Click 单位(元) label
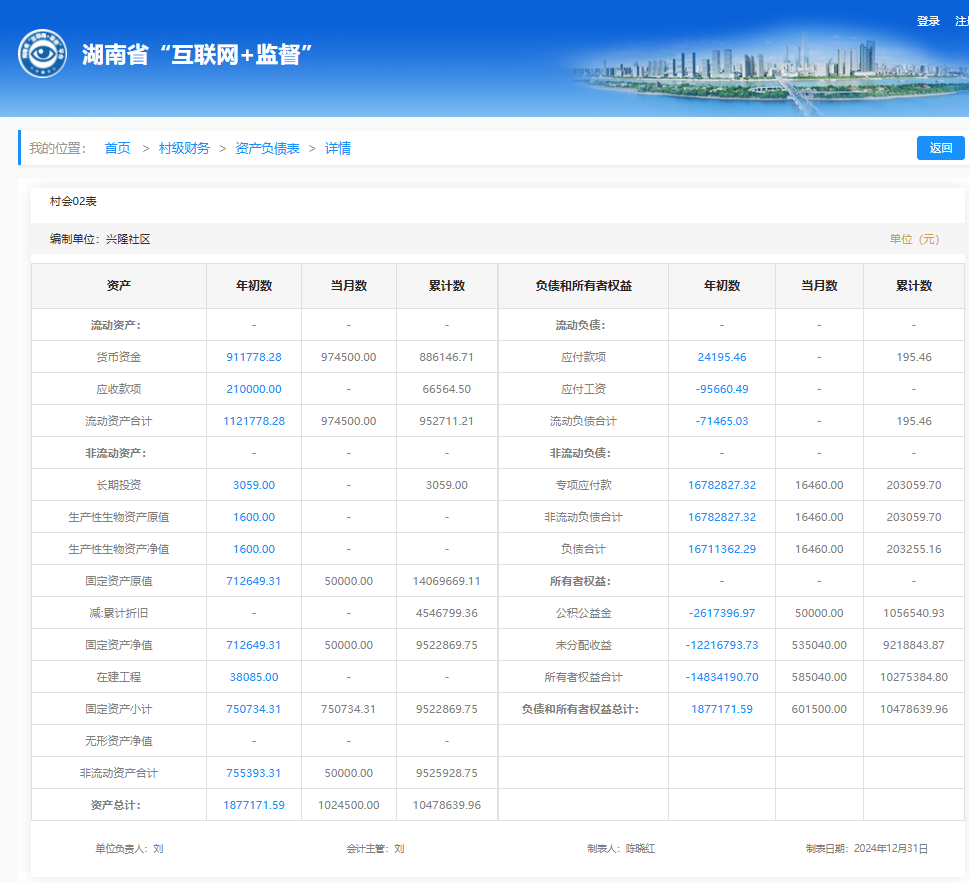 click(915, 239)
